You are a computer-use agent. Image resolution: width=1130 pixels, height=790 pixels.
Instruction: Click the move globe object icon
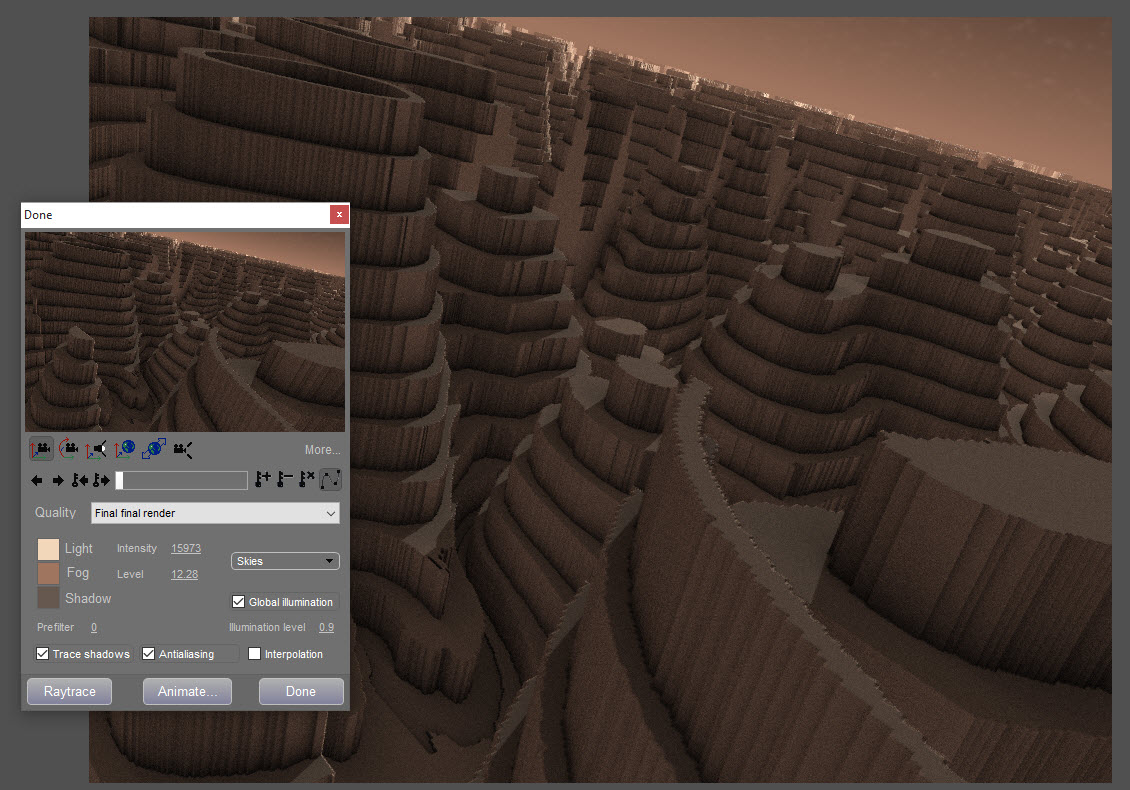[x=125, y=450]
